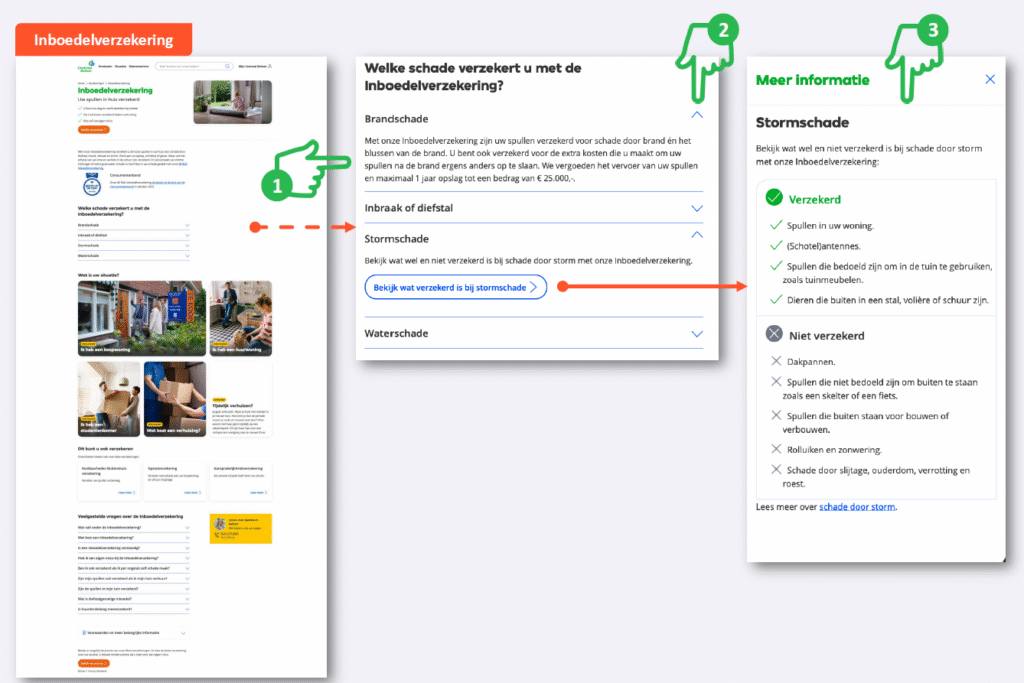Click the Consumentenbond badge icon

click(x=92, y=184)
